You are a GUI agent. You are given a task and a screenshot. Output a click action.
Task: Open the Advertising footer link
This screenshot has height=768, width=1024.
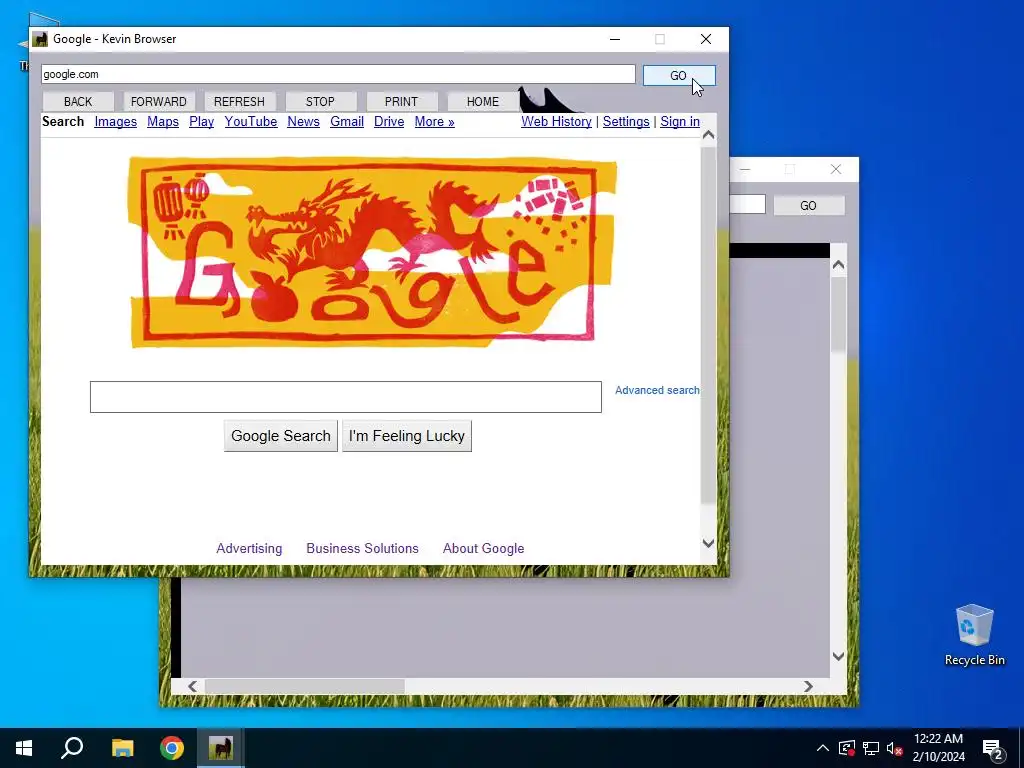[x=249, y=549]
